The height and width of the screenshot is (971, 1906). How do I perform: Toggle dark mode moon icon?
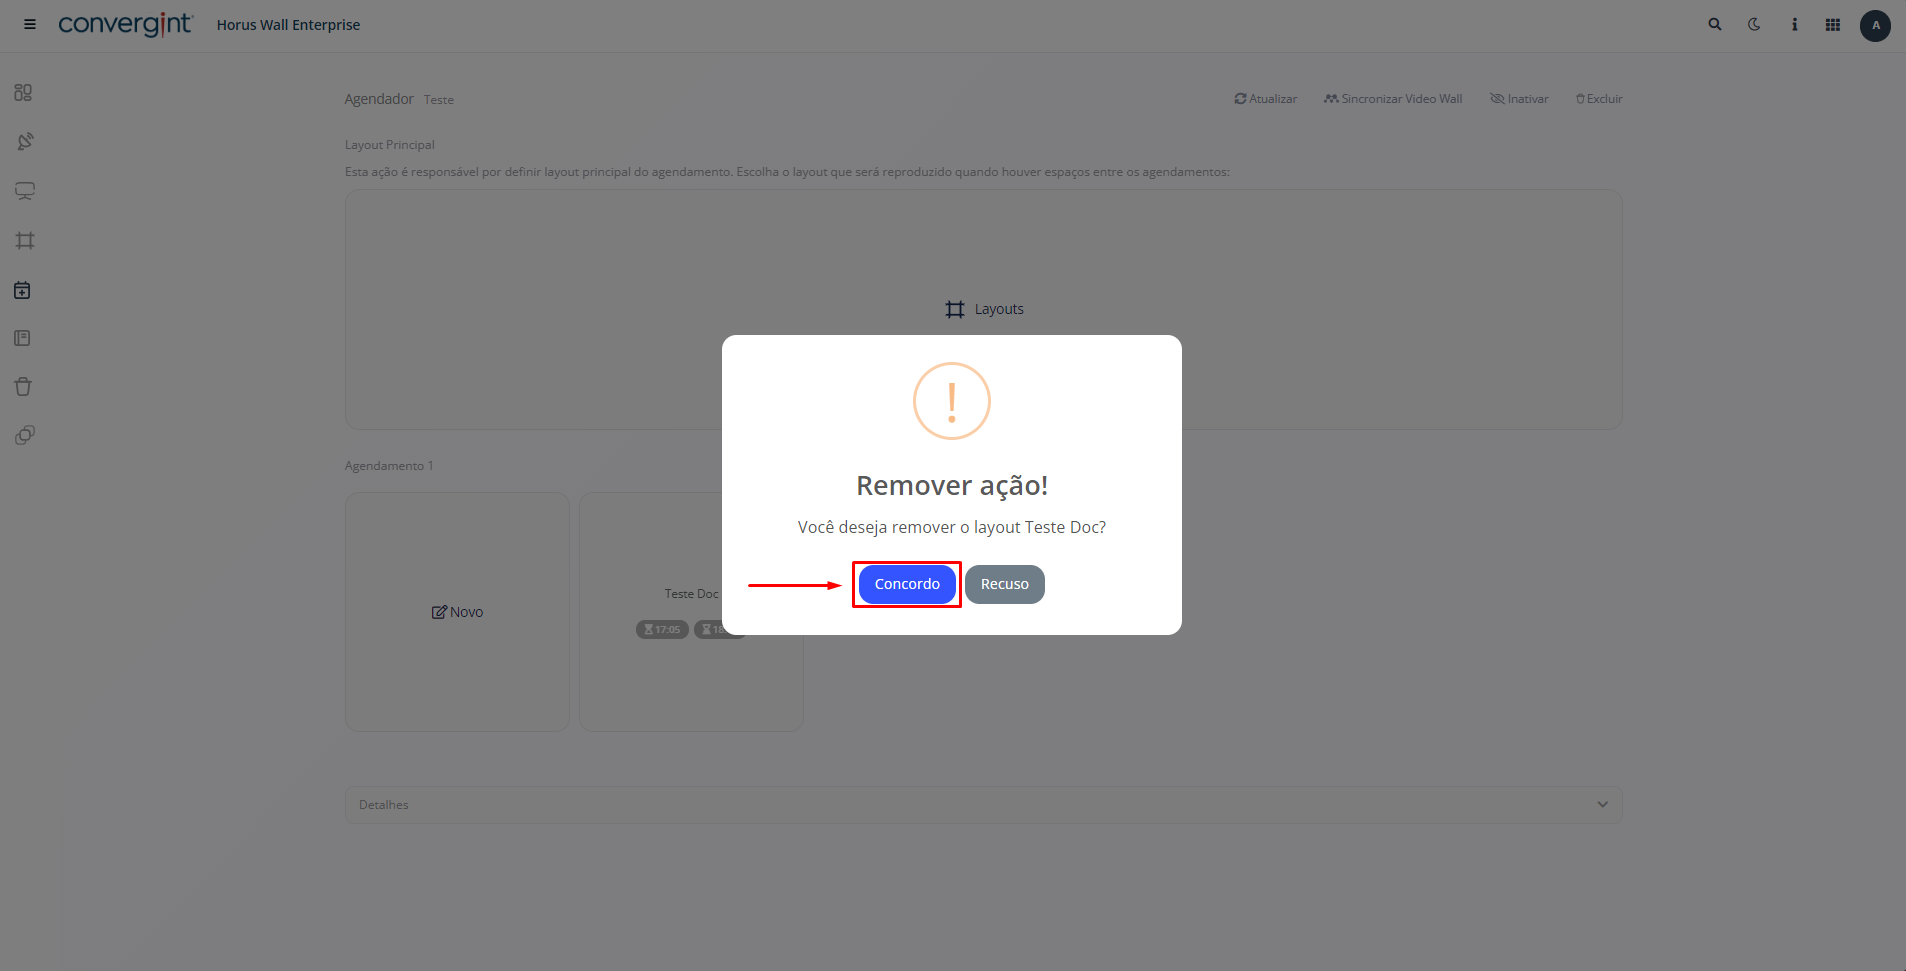click(x=1754, y=24)
